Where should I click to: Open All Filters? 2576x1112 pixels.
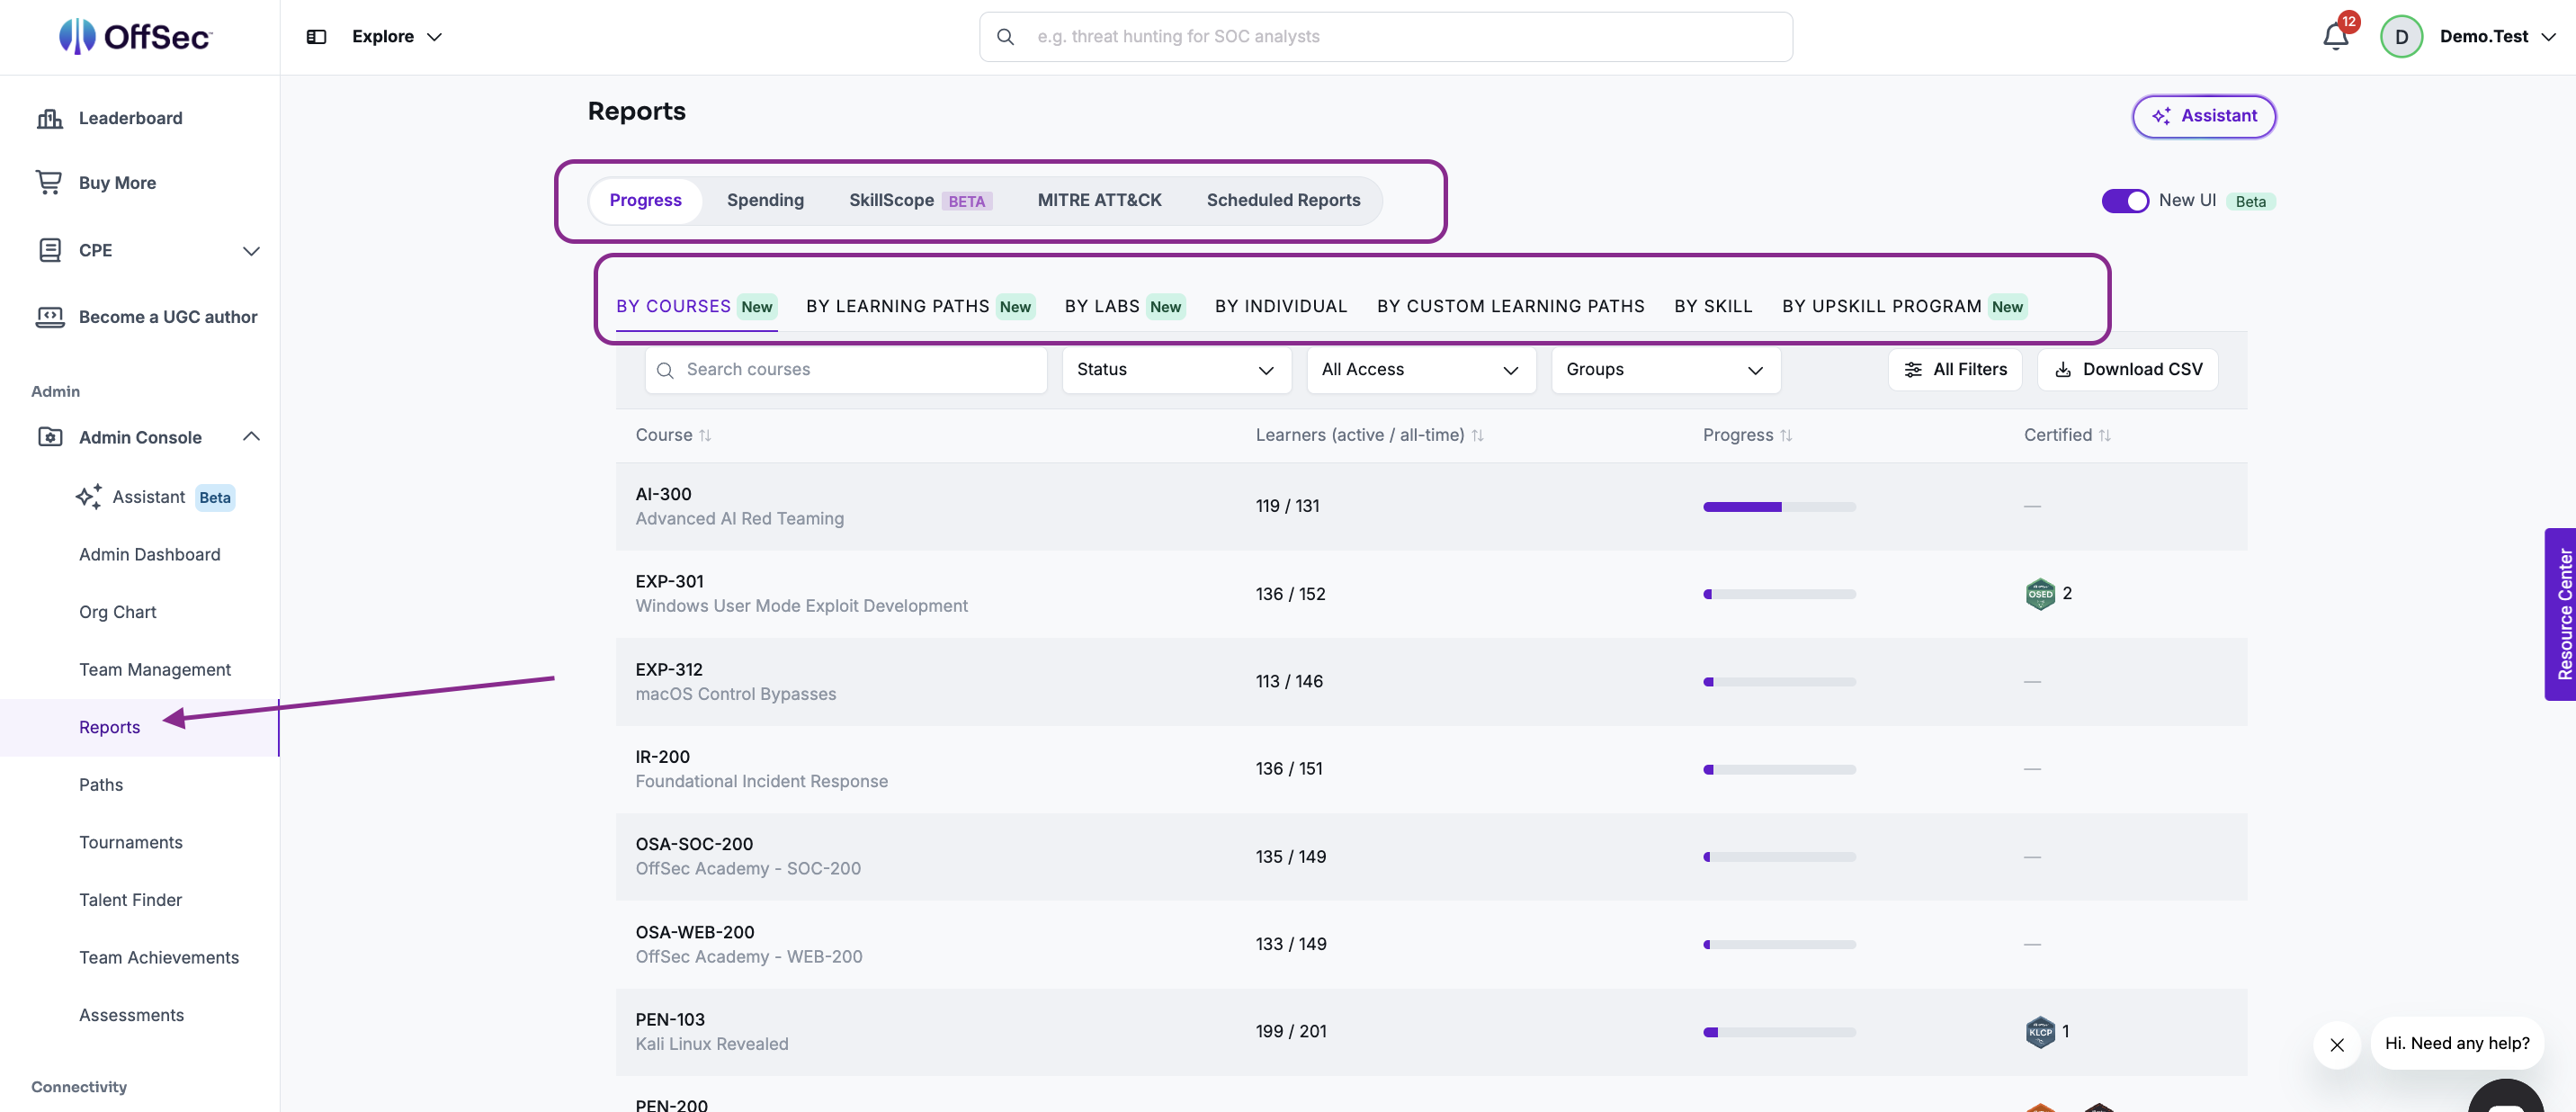pyautogui.click(x=1954, y=370)
